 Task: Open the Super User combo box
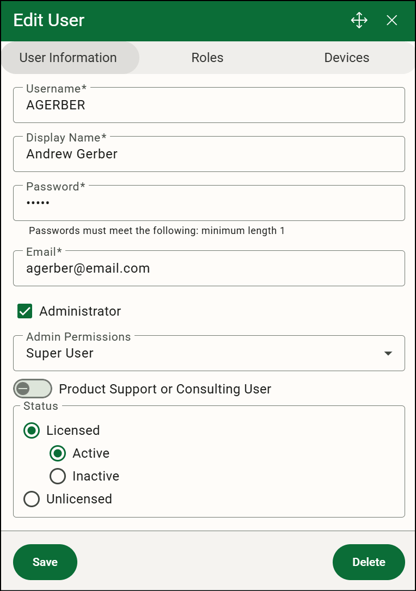point(209,353)
